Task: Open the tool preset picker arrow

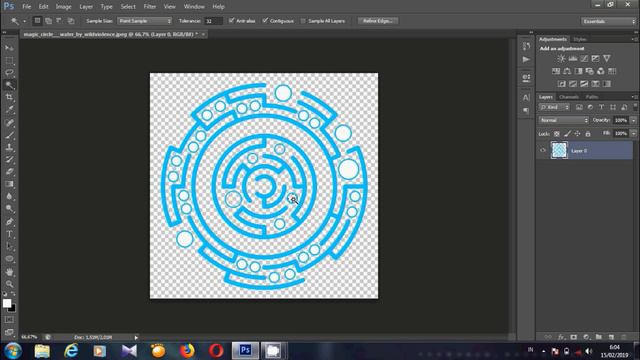Action: [24, 21]
